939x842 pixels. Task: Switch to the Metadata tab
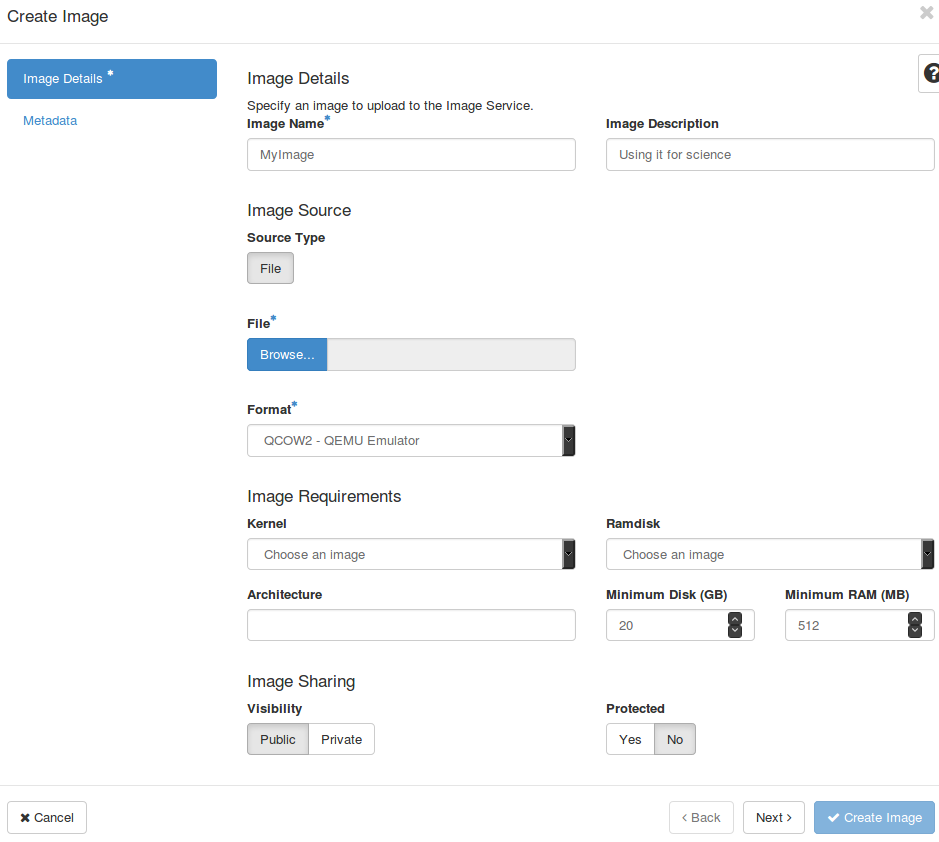[x=50, y=121]
